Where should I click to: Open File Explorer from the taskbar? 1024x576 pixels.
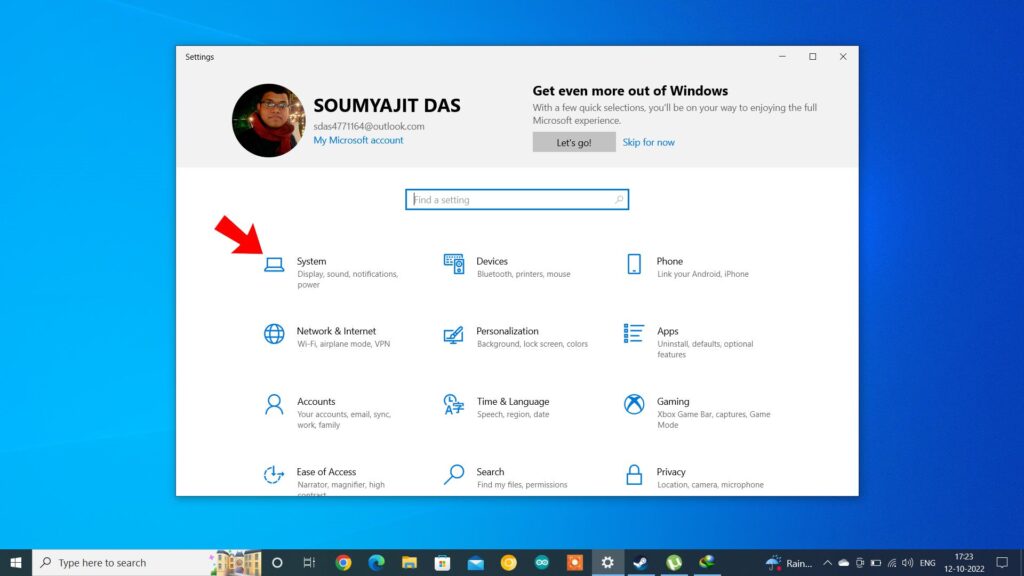[x=409, y=562]
